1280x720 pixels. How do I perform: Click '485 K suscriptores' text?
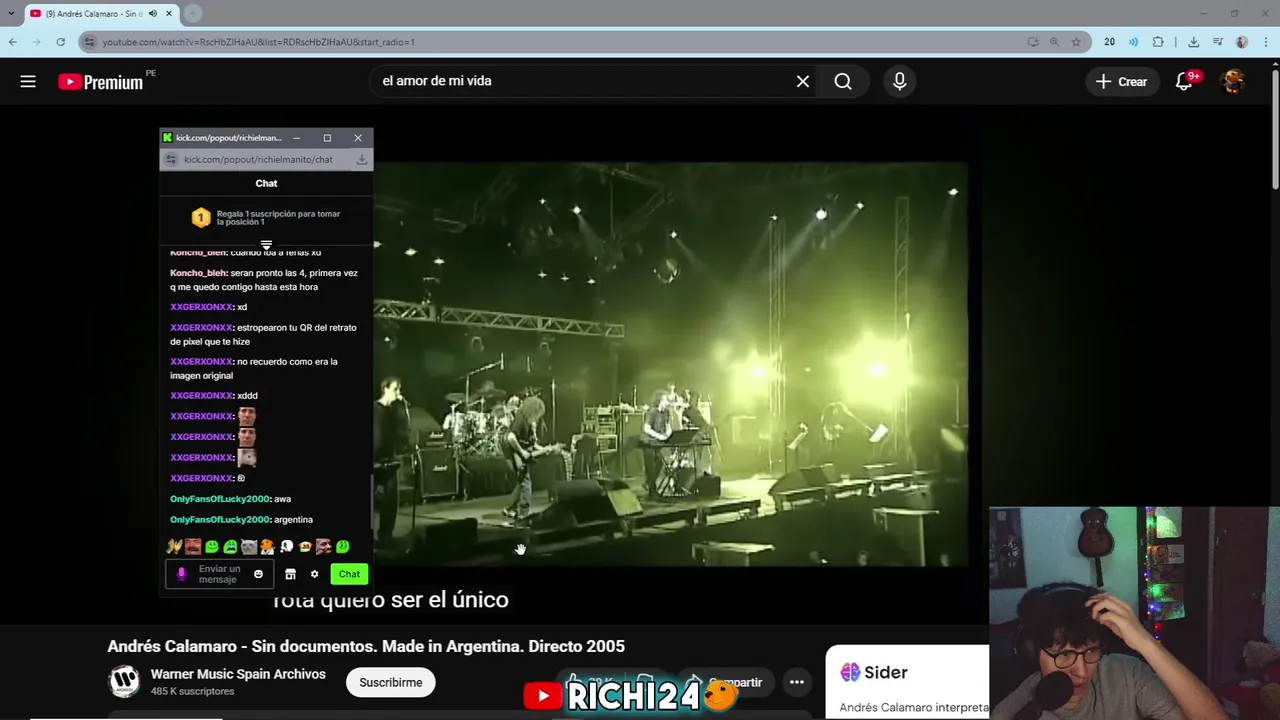pyautogui.click(x=192, y=692)
